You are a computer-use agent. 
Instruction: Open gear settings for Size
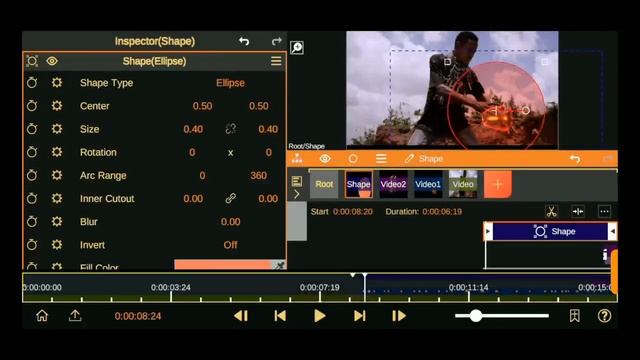(57, 129)
